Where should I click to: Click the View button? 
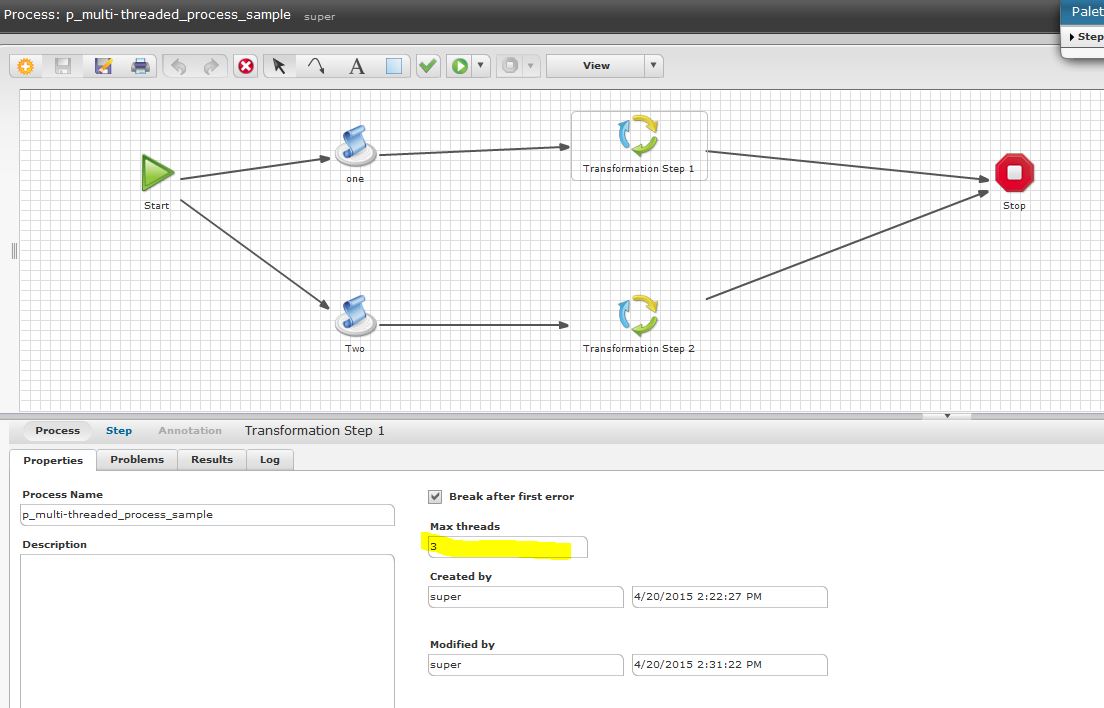(596, 65)
